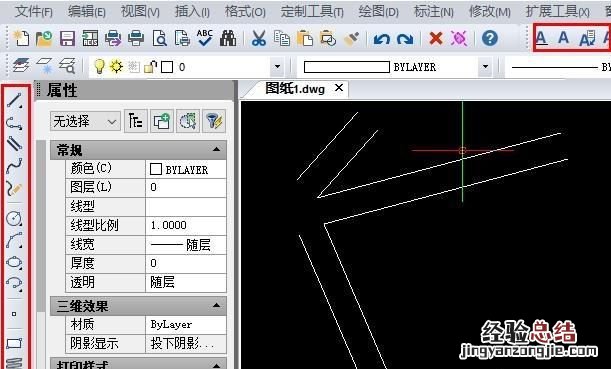Toggle viewport freeze icon beside sun
611x369 pixels.
pos(134,67)
